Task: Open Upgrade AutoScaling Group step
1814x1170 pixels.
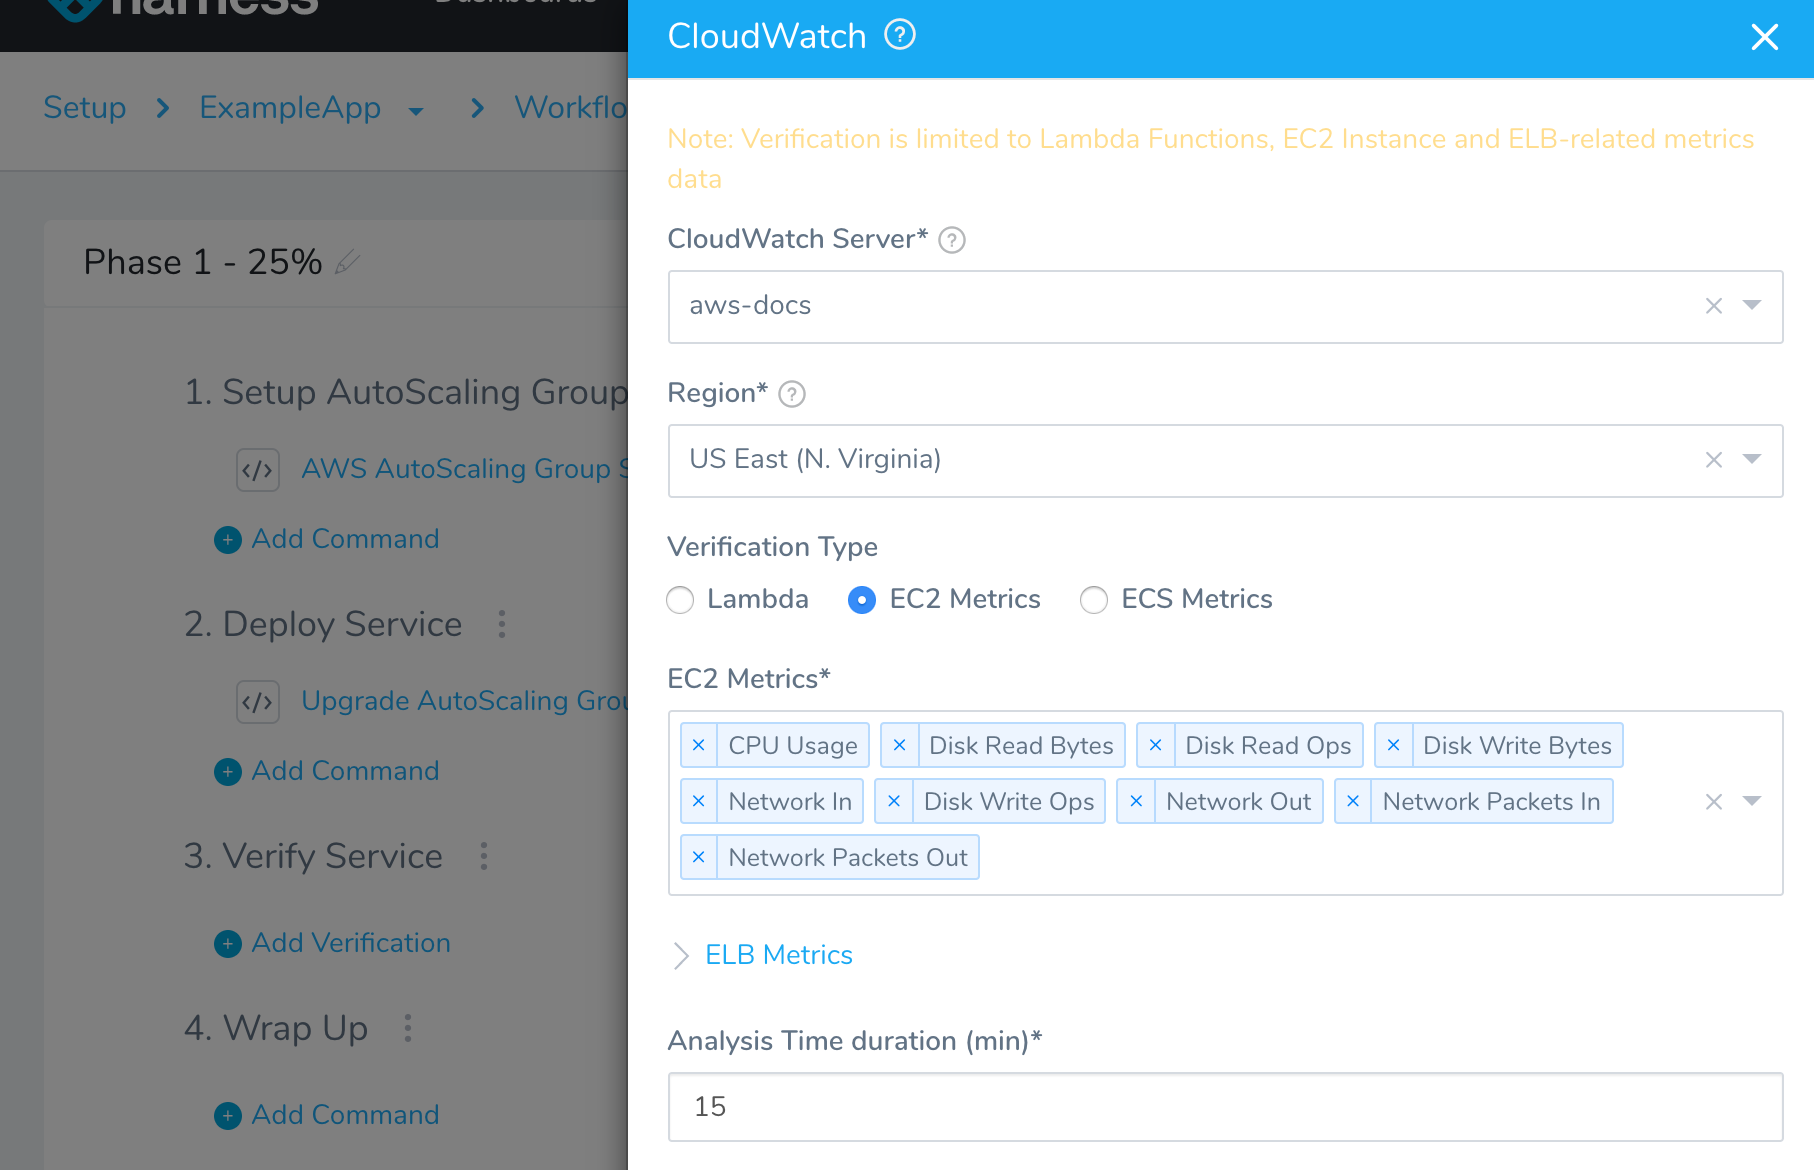Action: [465, 701]
